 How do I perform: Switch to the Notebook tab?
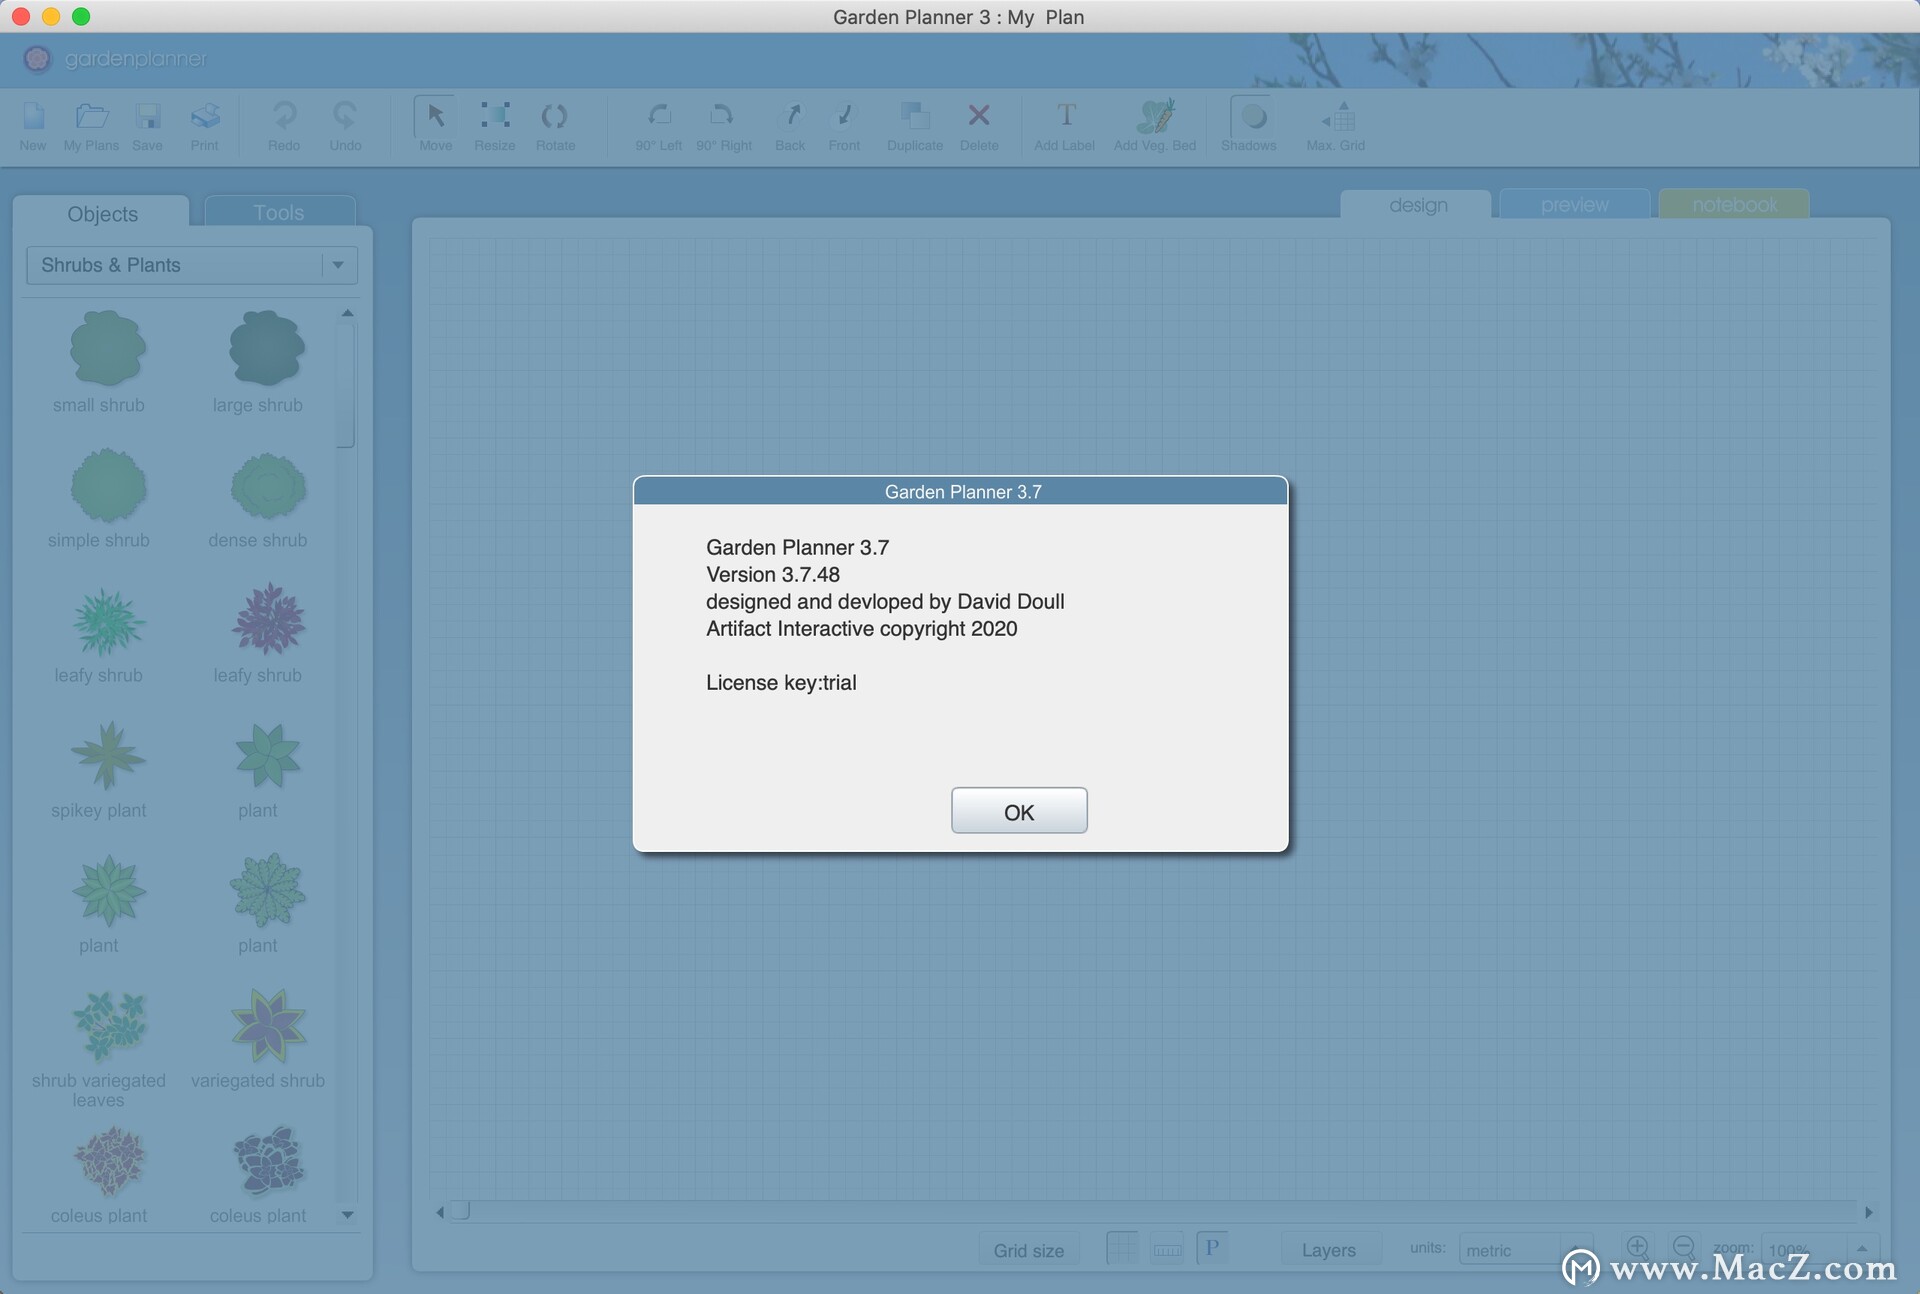1732,202
